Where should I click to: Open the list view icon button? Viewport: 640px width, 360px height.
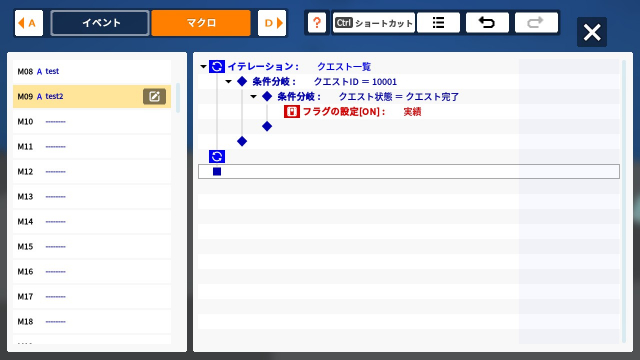point(438,22)
